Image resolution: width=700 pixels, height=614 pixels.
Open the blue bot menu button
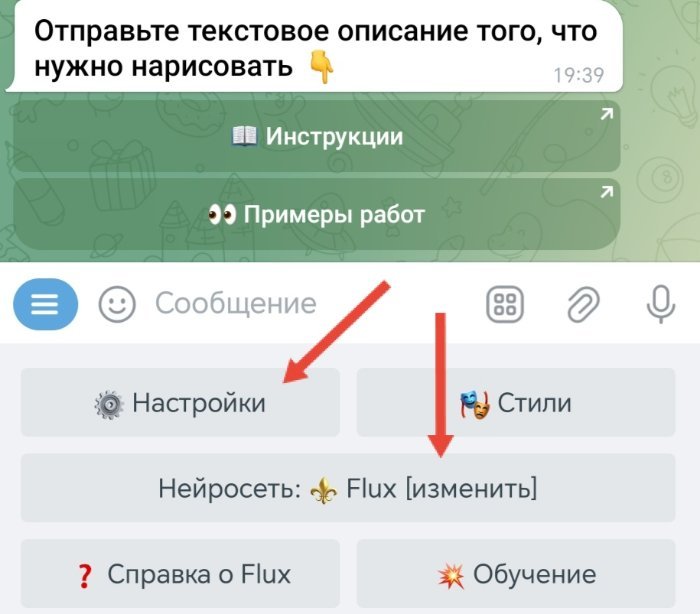tap(46, 304)
